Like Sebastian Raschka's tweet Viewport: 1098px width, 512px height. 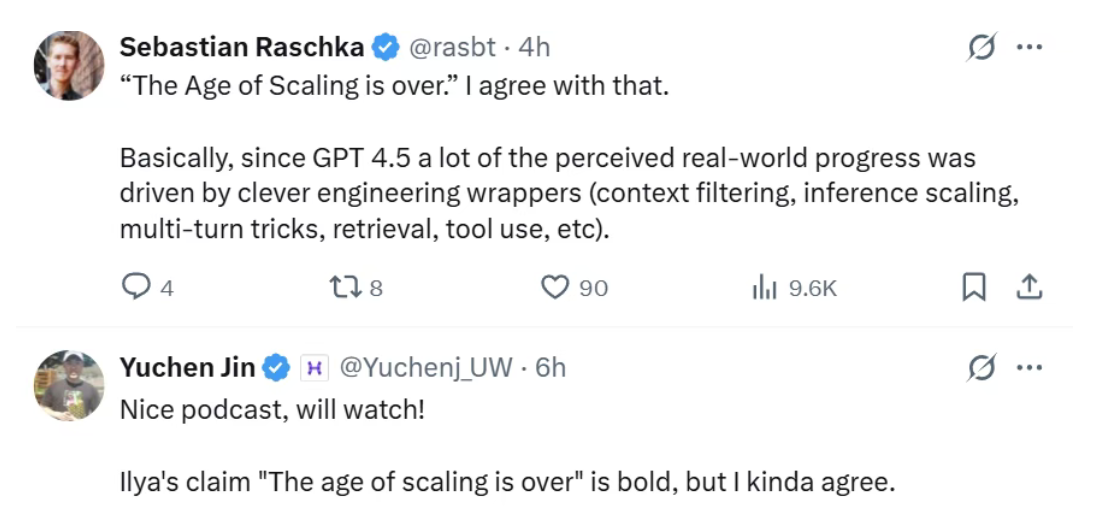pos(555,288)
